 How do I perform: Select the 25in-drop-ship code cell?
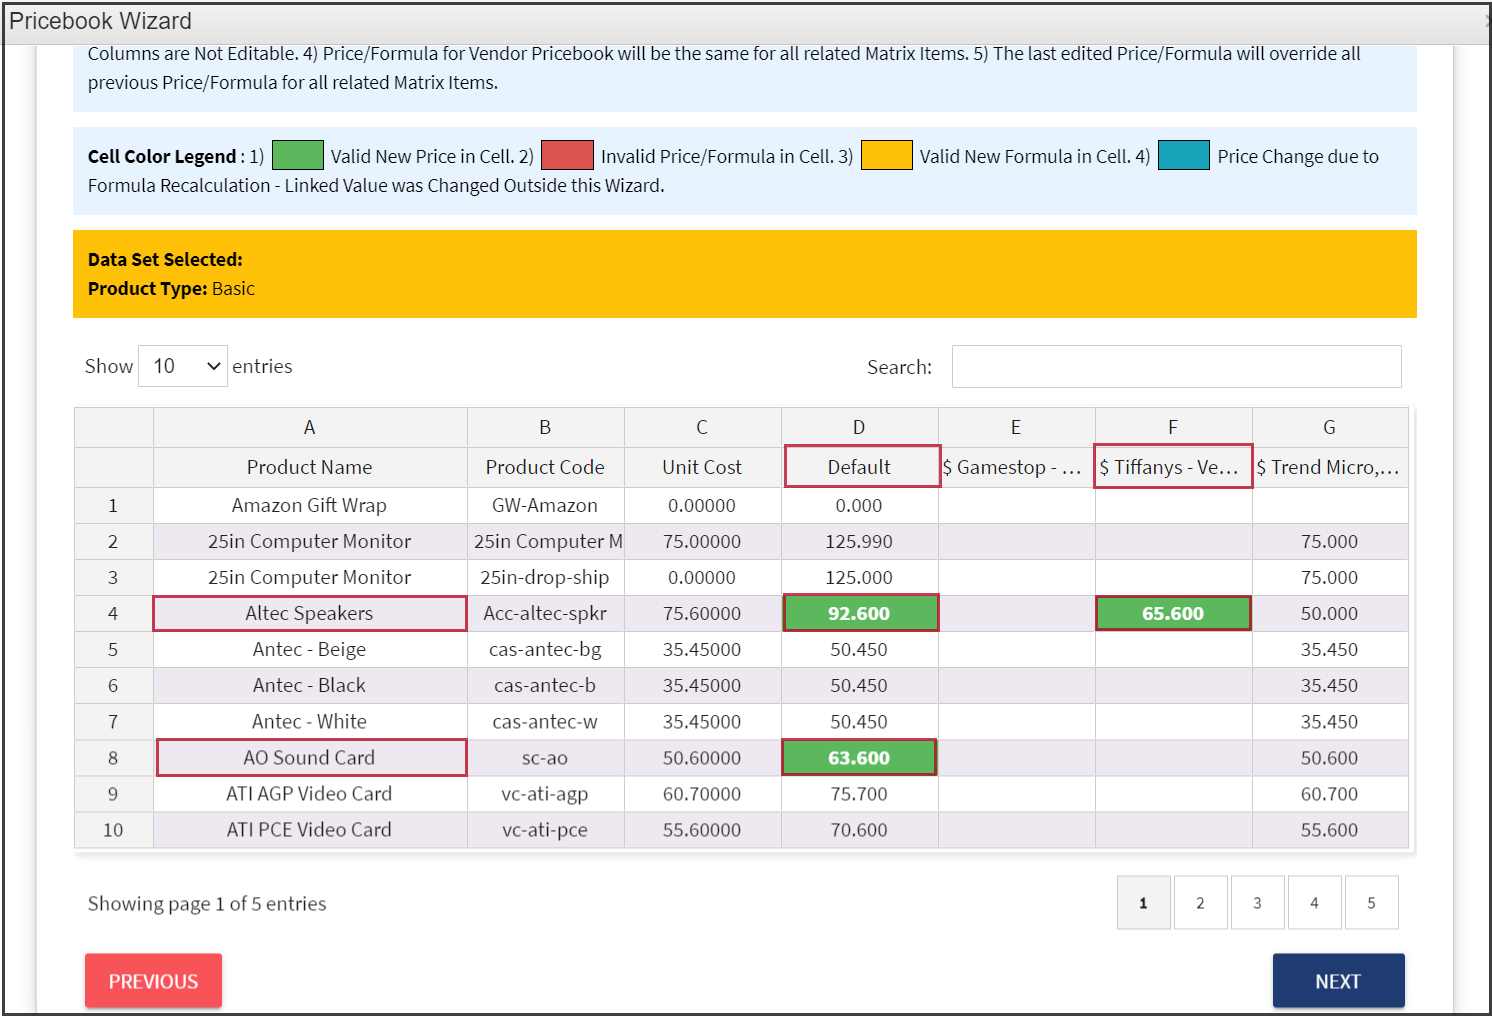[x=545, y=577]
